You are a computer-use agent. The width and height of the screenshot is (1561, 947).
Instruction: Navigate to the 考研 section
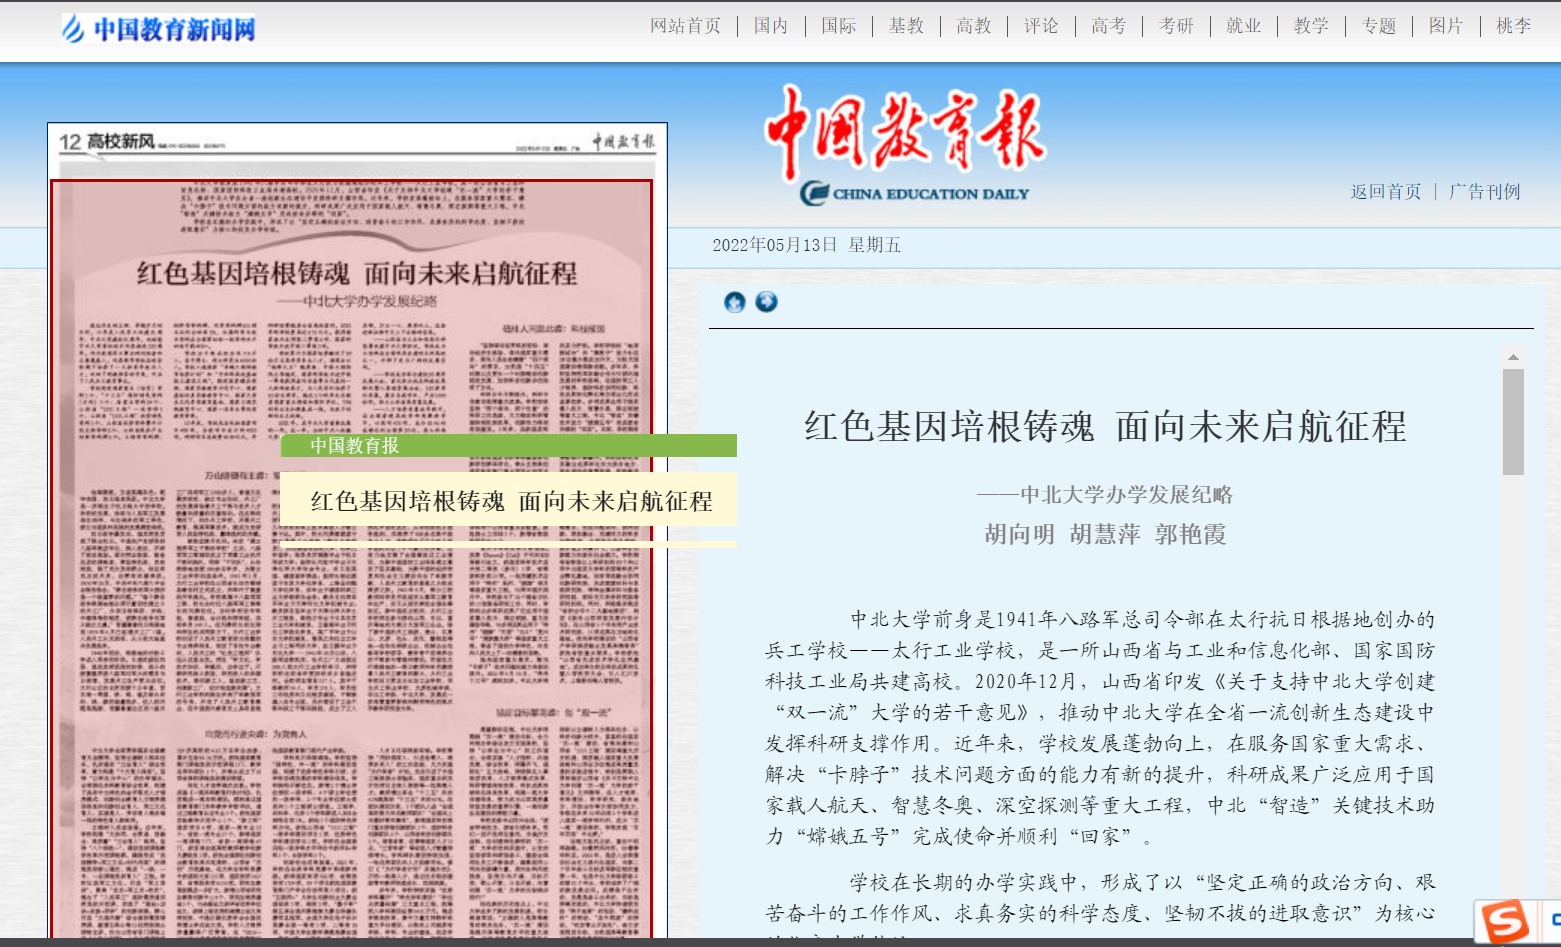pos(1176,26)
